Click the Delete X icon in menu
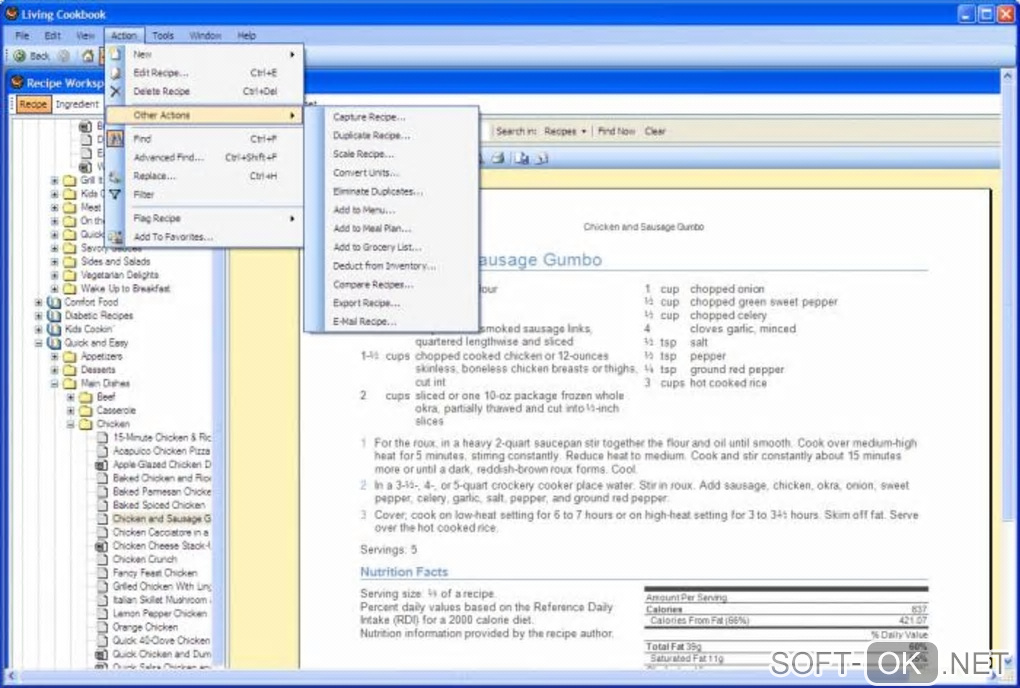1020x688 pixels. pos(116,92)
